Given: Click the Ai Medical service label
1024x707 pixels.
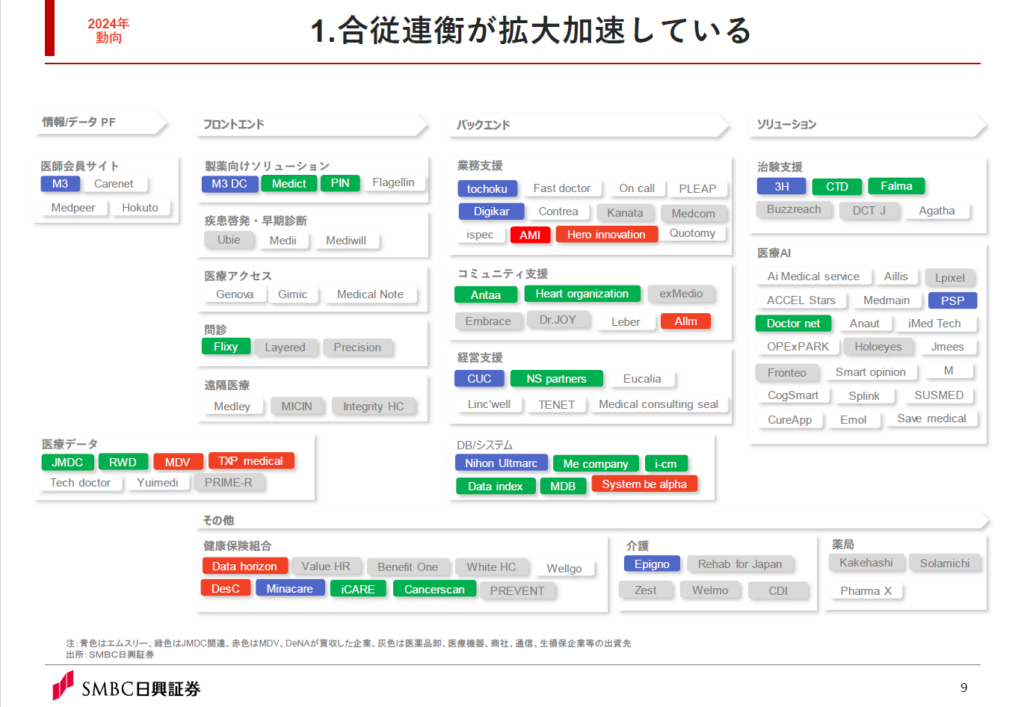Looking at the screenshot, I should pos(813,277).
